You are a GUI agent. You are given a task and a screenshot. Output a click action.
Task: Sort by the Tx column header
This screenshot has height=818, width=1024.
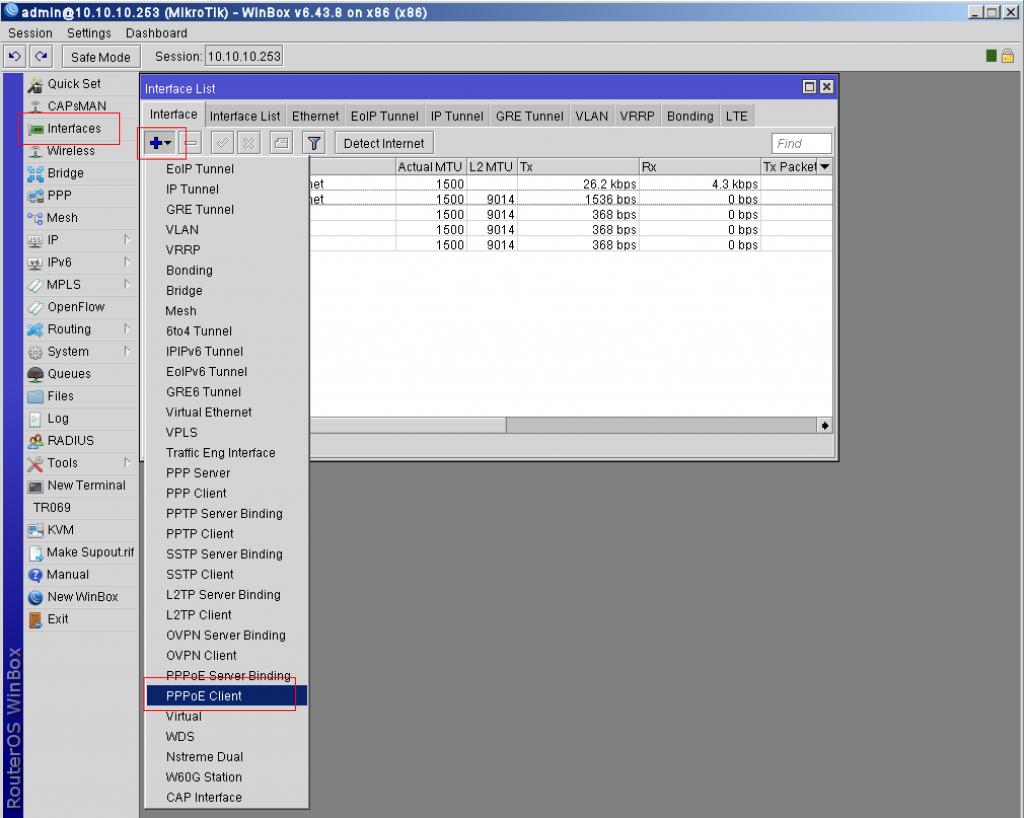578,167
